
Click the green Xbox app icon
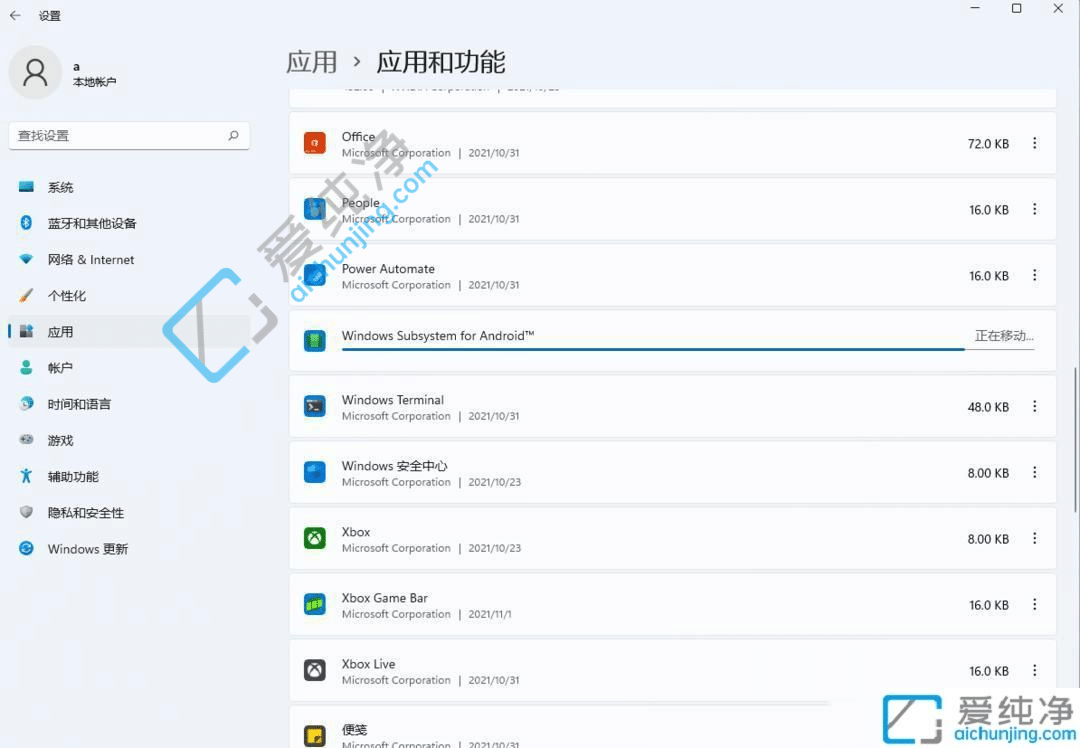click(x=315, y=539)
